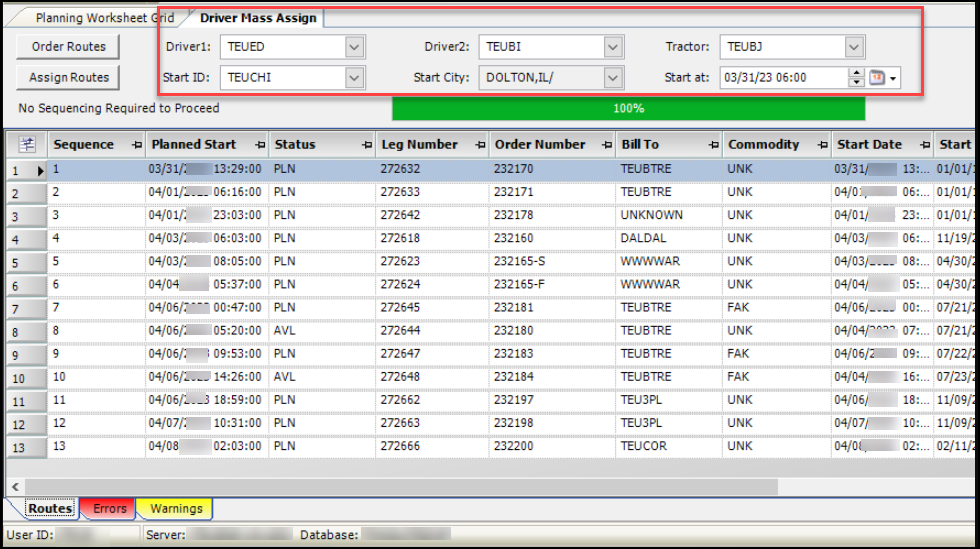Expand the Driver1 dropdown

[354, 47]
